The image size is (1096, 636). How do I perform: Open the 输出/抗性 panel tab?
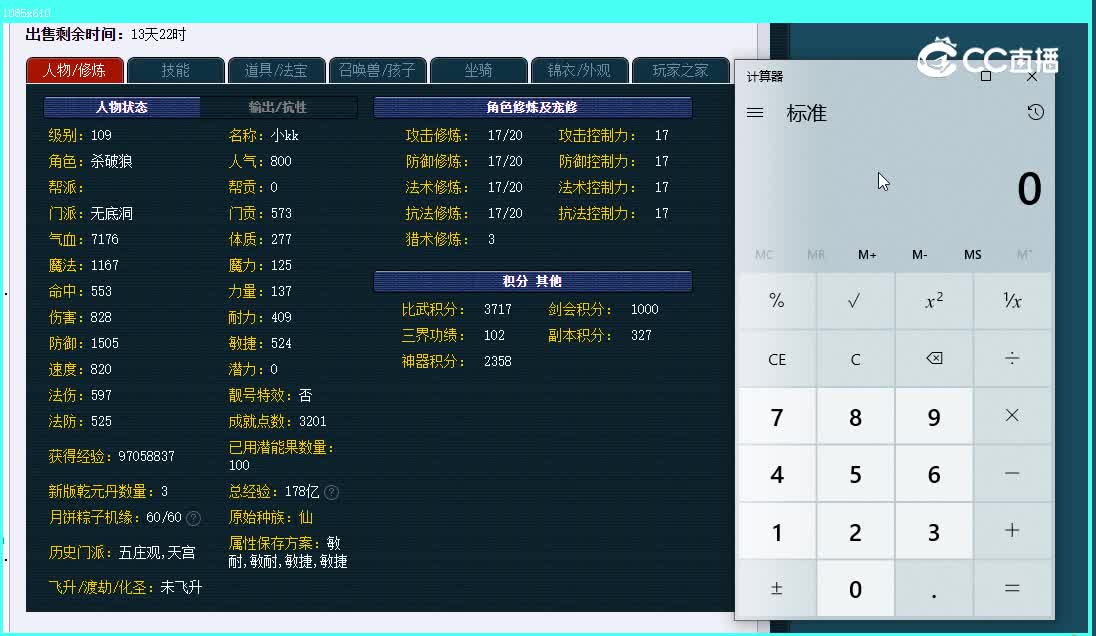tap(280, 107)
